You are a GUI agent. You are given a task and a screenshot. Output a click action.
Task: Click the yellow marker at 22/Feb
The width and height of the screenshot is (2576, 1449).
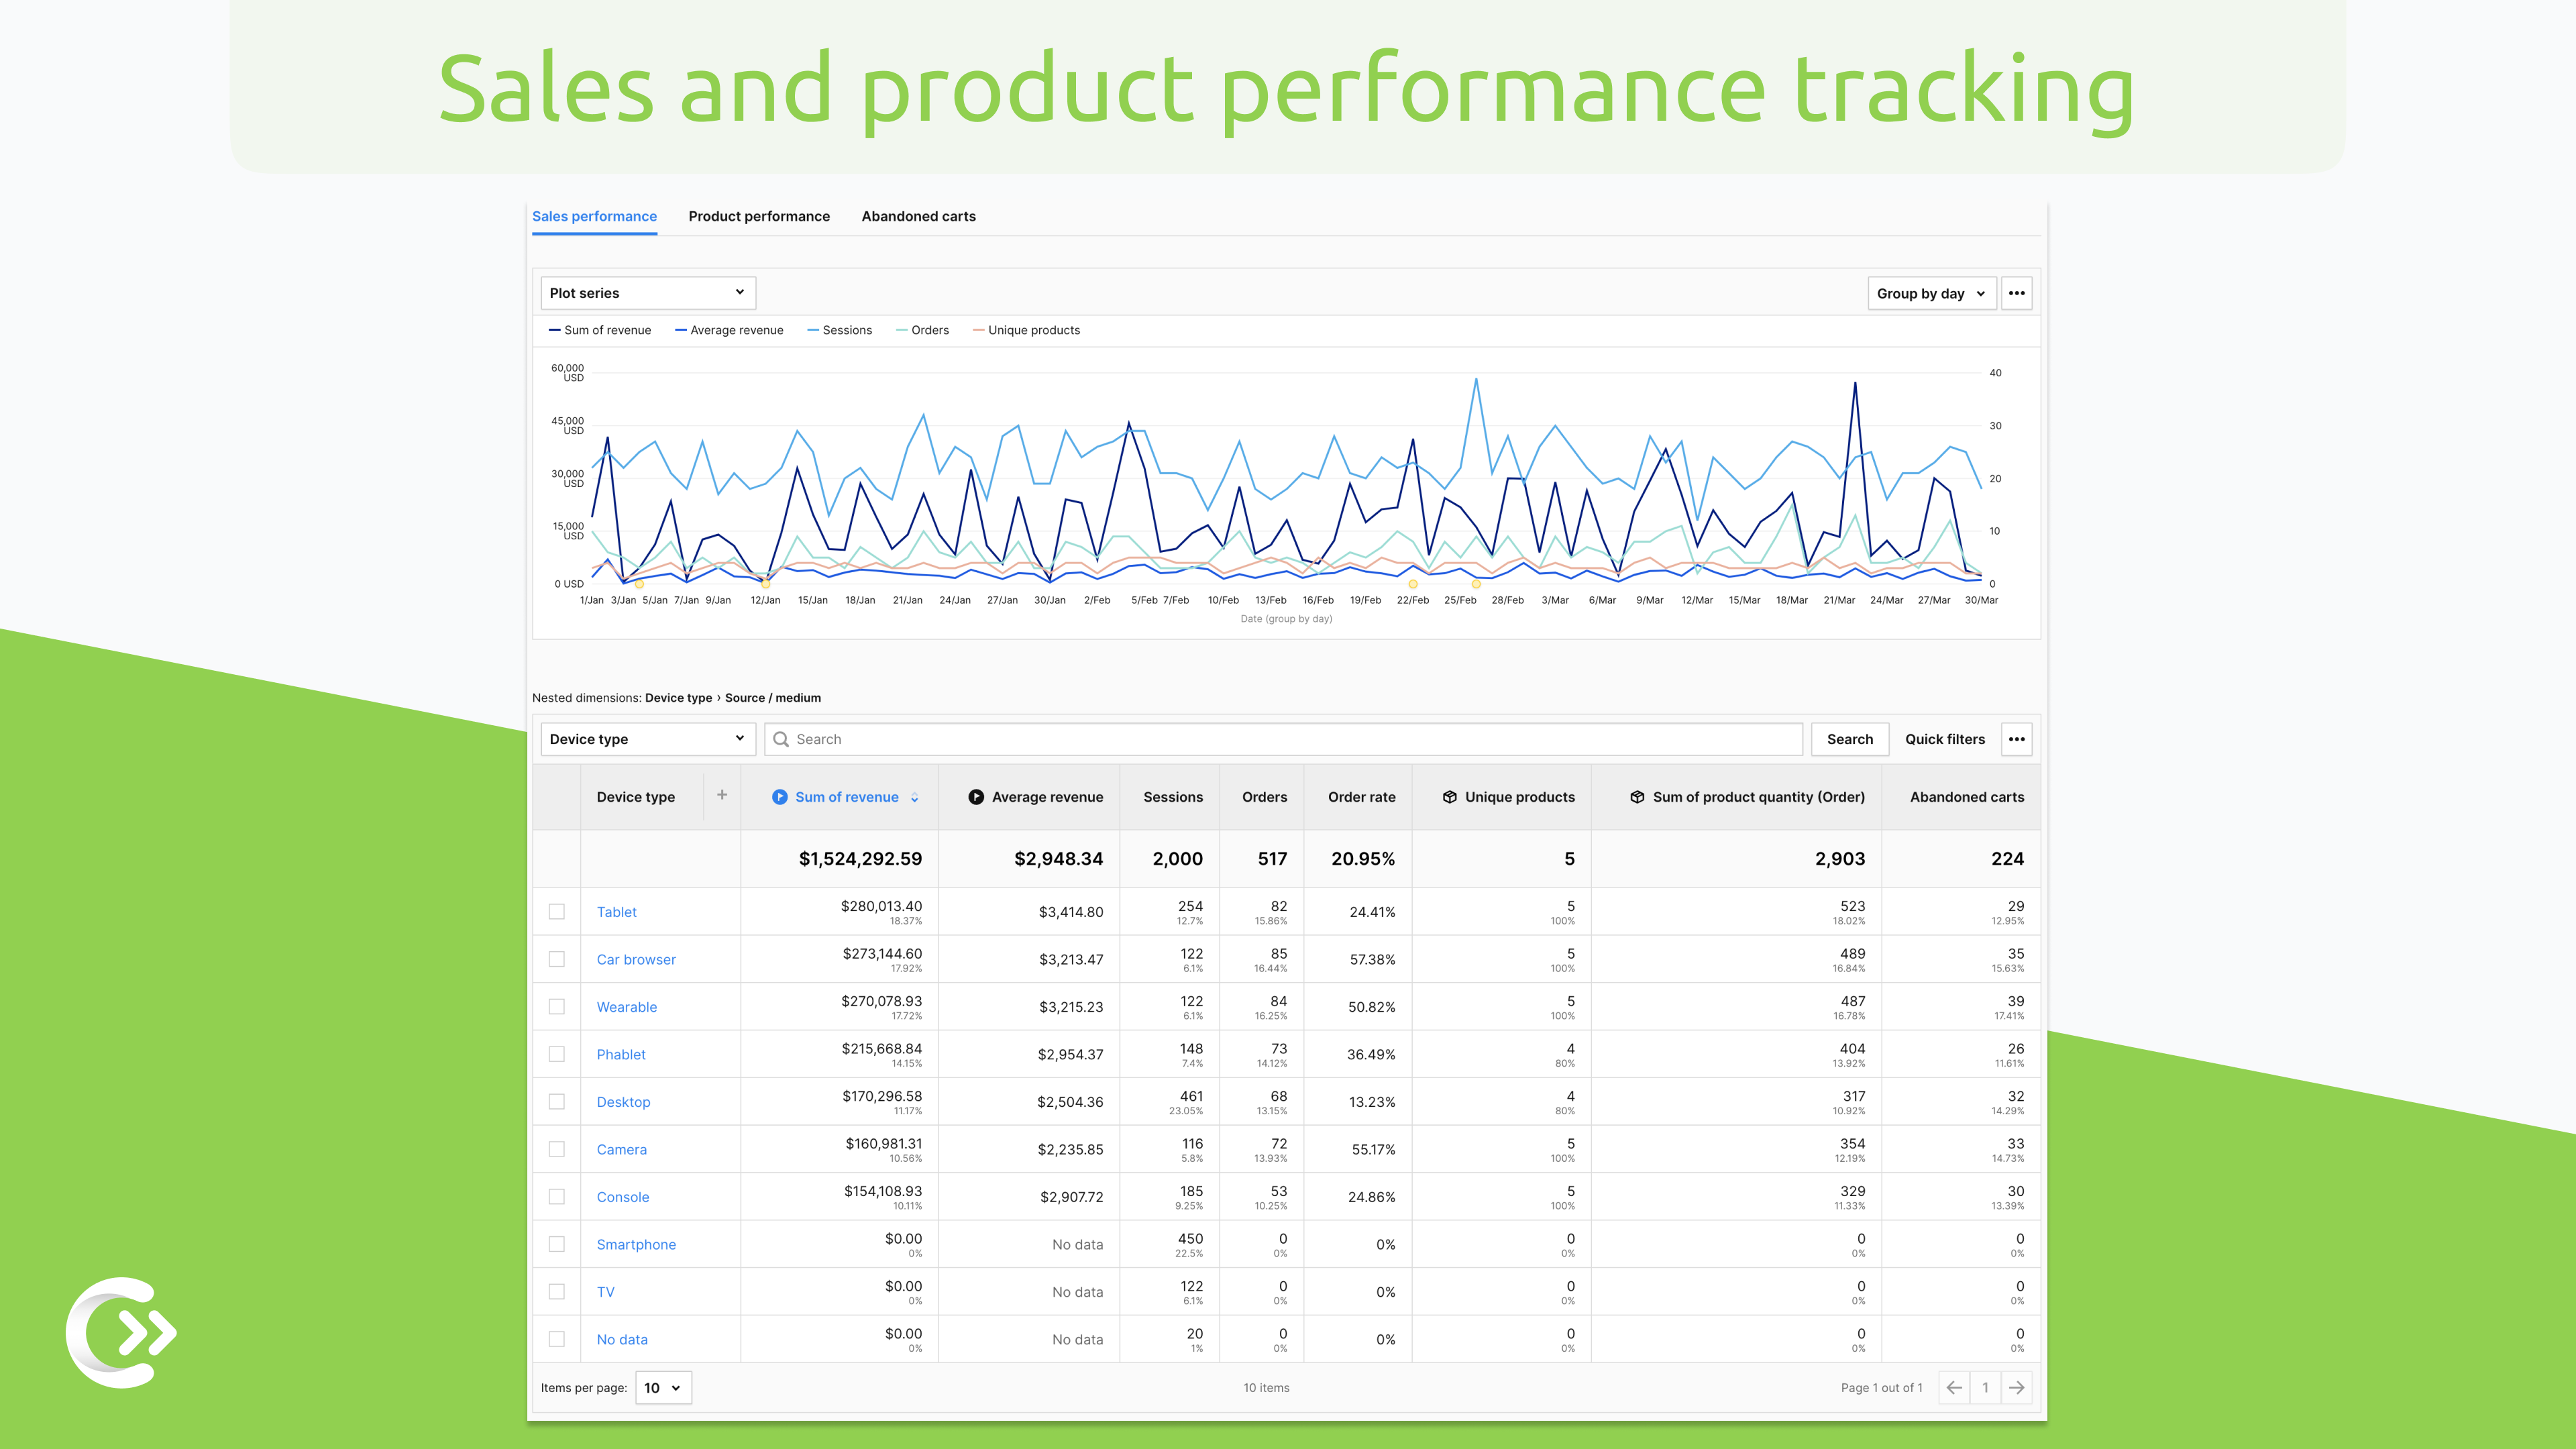[x=1412, y=584]
